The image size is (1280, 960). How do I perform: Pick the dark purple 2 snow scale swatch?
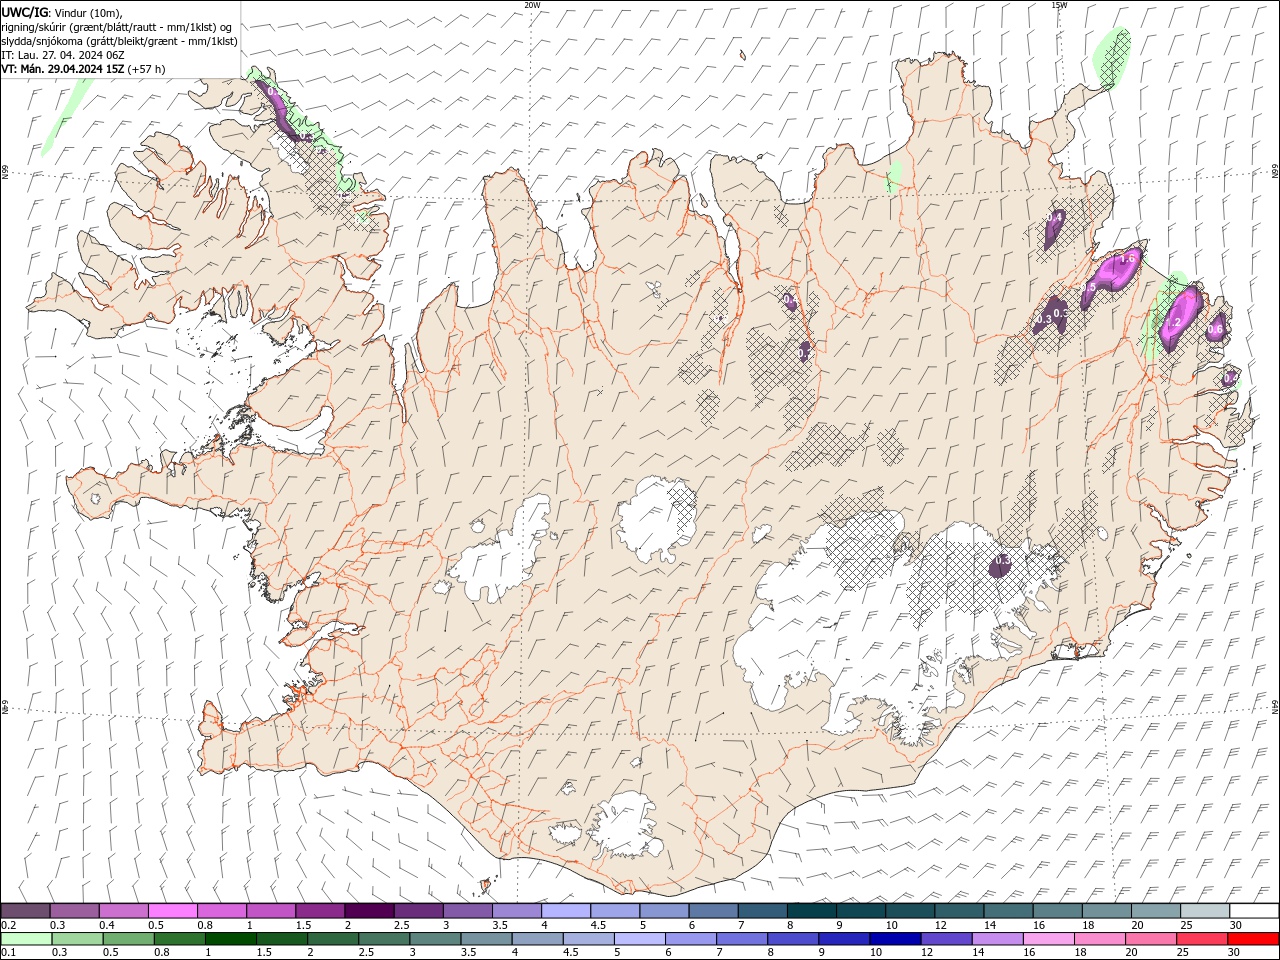point(369,911)
